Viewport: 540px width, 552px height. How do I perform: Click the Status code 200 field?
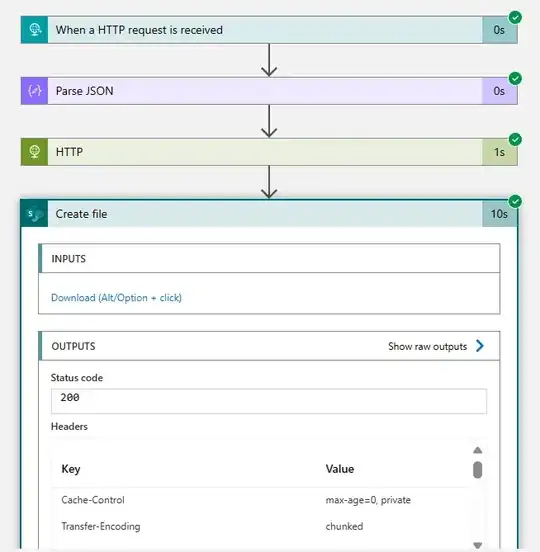[269, 401]
